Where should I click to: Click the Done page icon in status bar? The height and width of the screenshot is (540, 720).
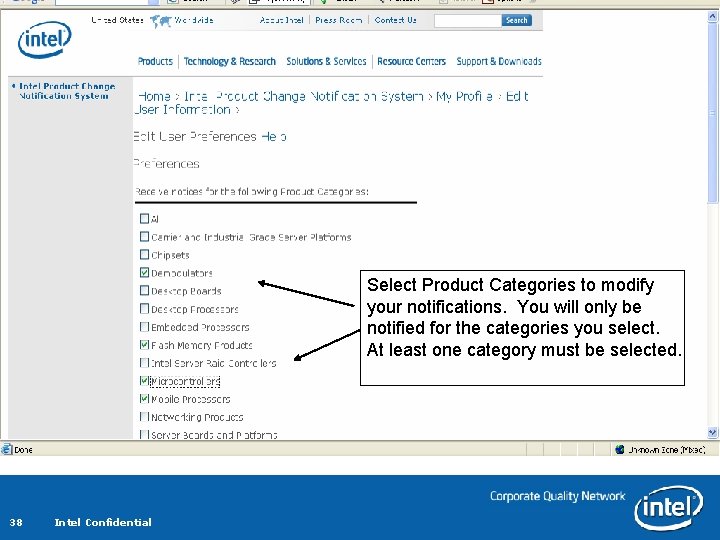click(x=6, y=449)
